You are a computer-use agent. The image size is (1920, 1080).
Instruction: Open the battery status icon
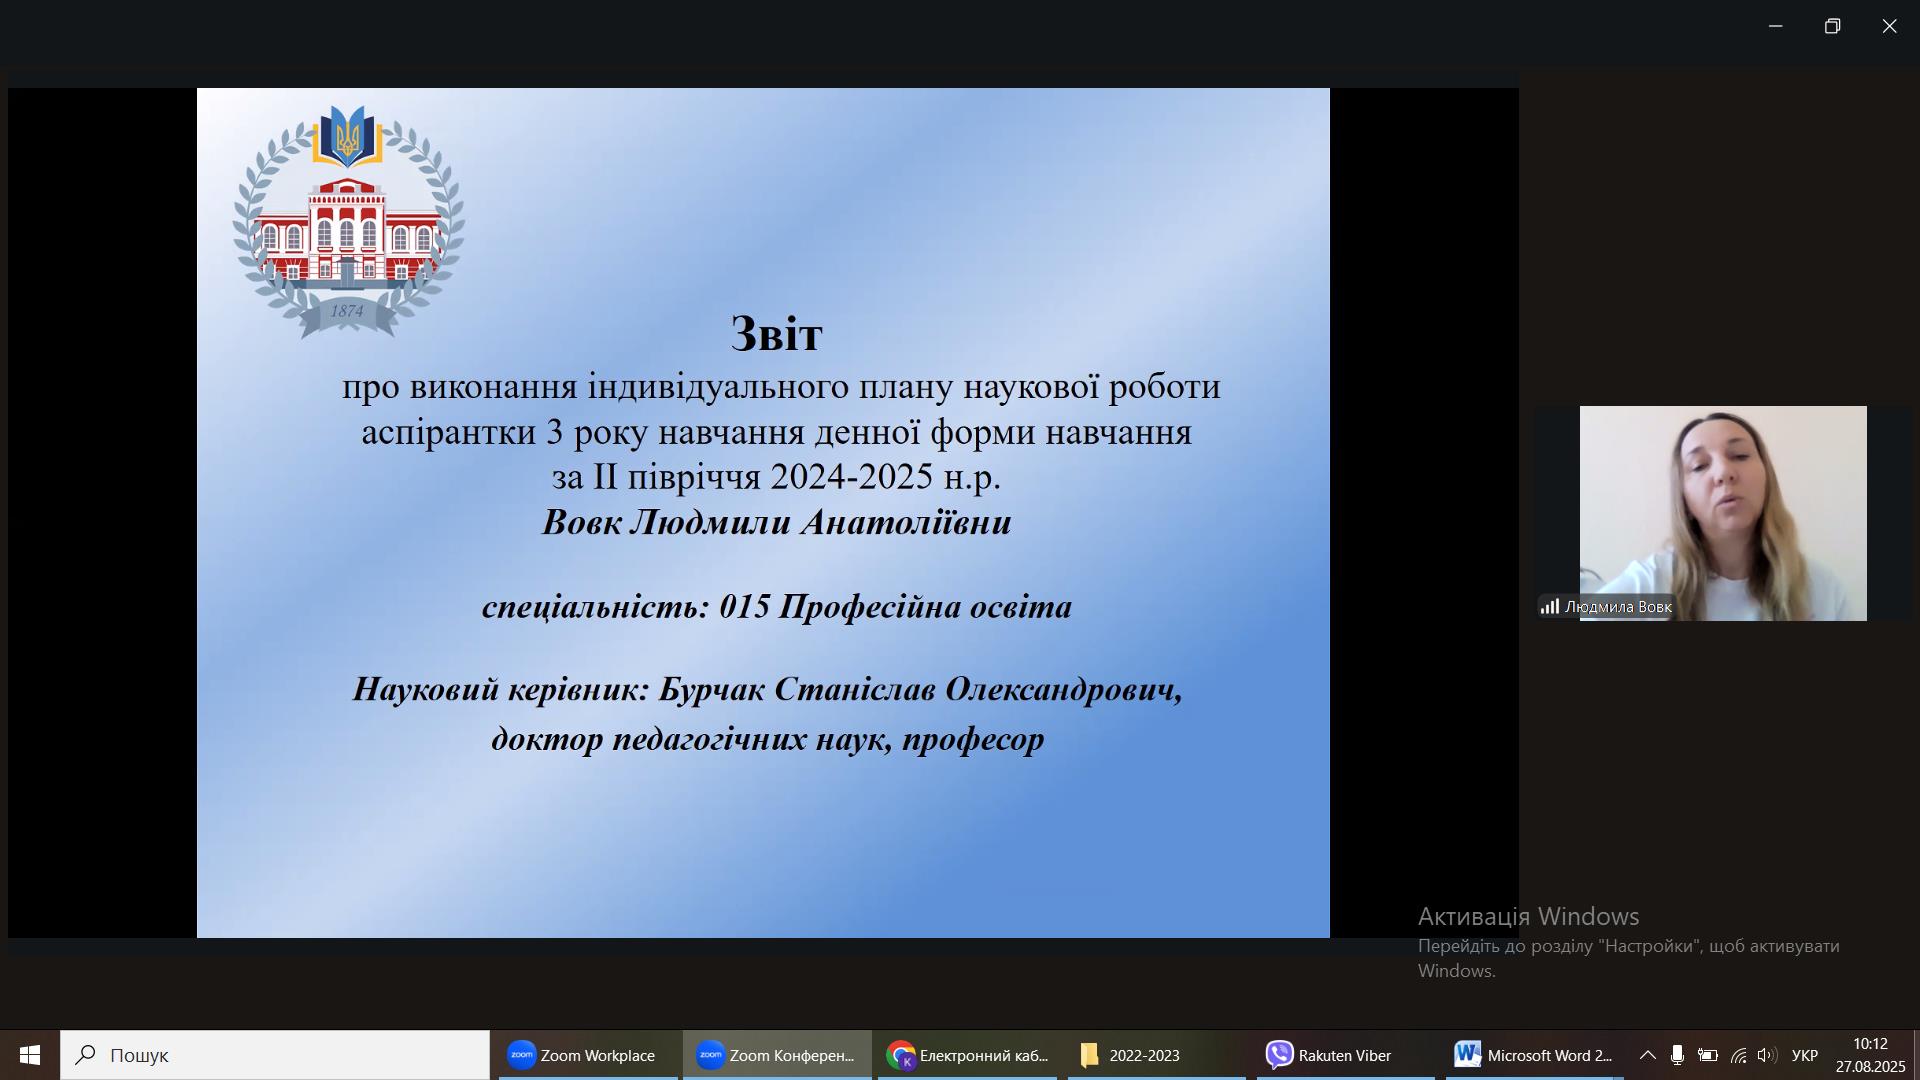pyautogui.click(x=1708, y=1055)
